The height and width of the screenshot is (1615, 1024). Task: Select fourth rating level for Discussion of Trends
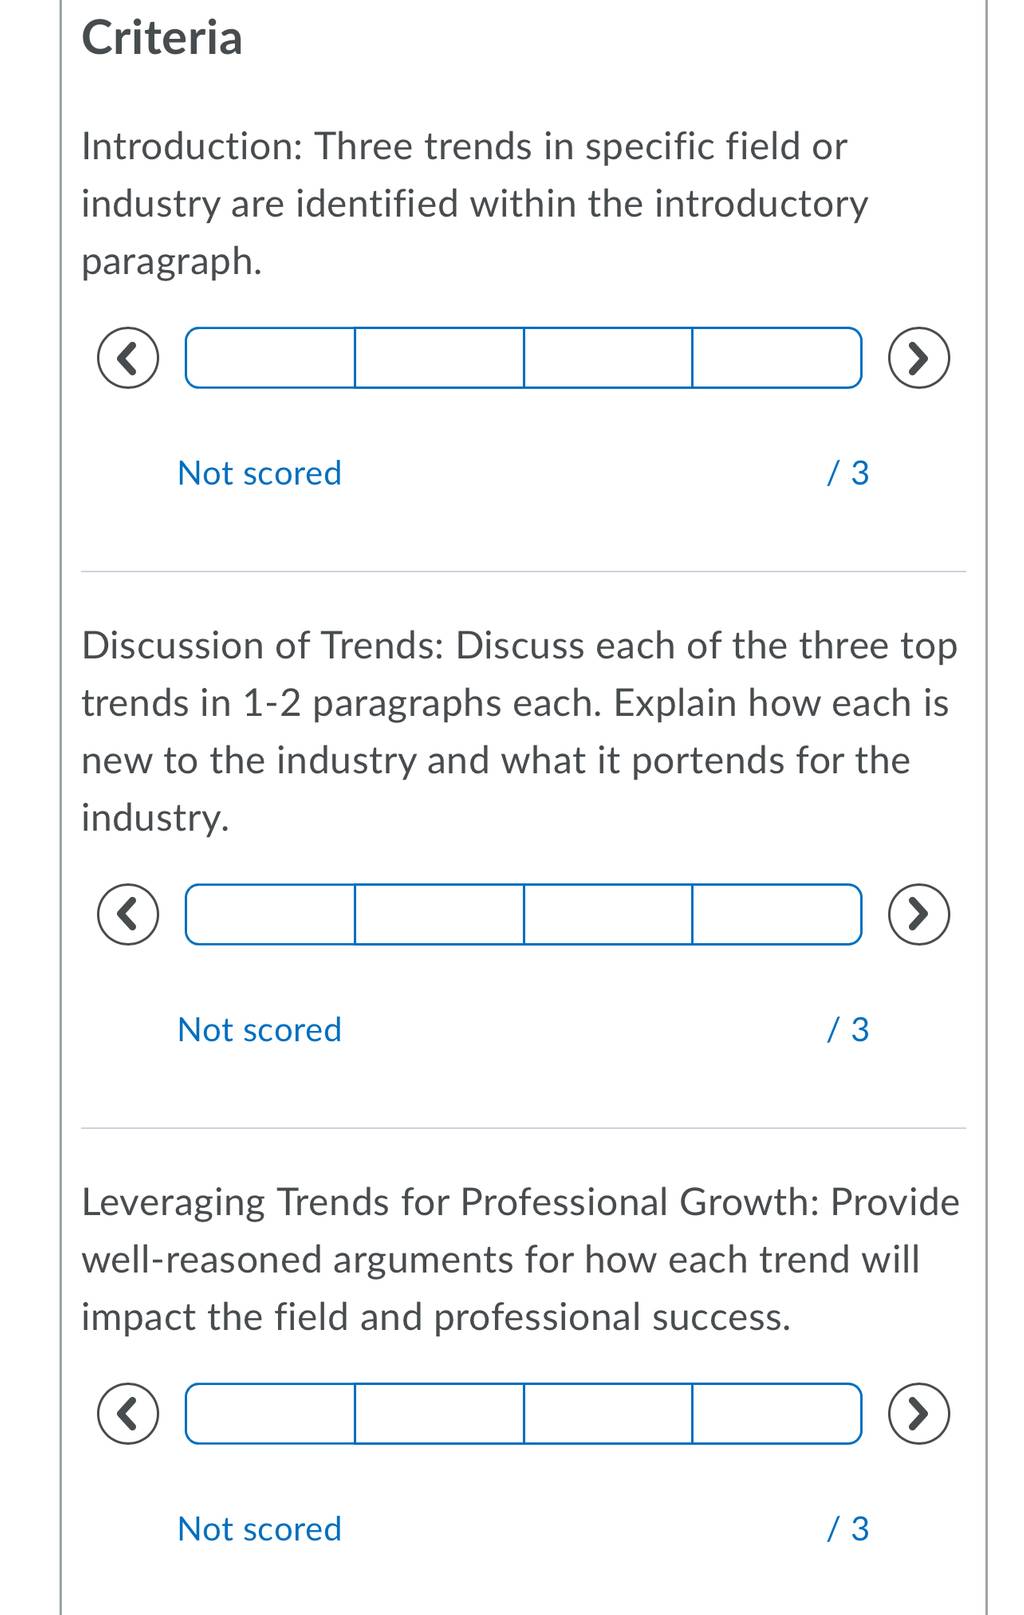point(777,914)
